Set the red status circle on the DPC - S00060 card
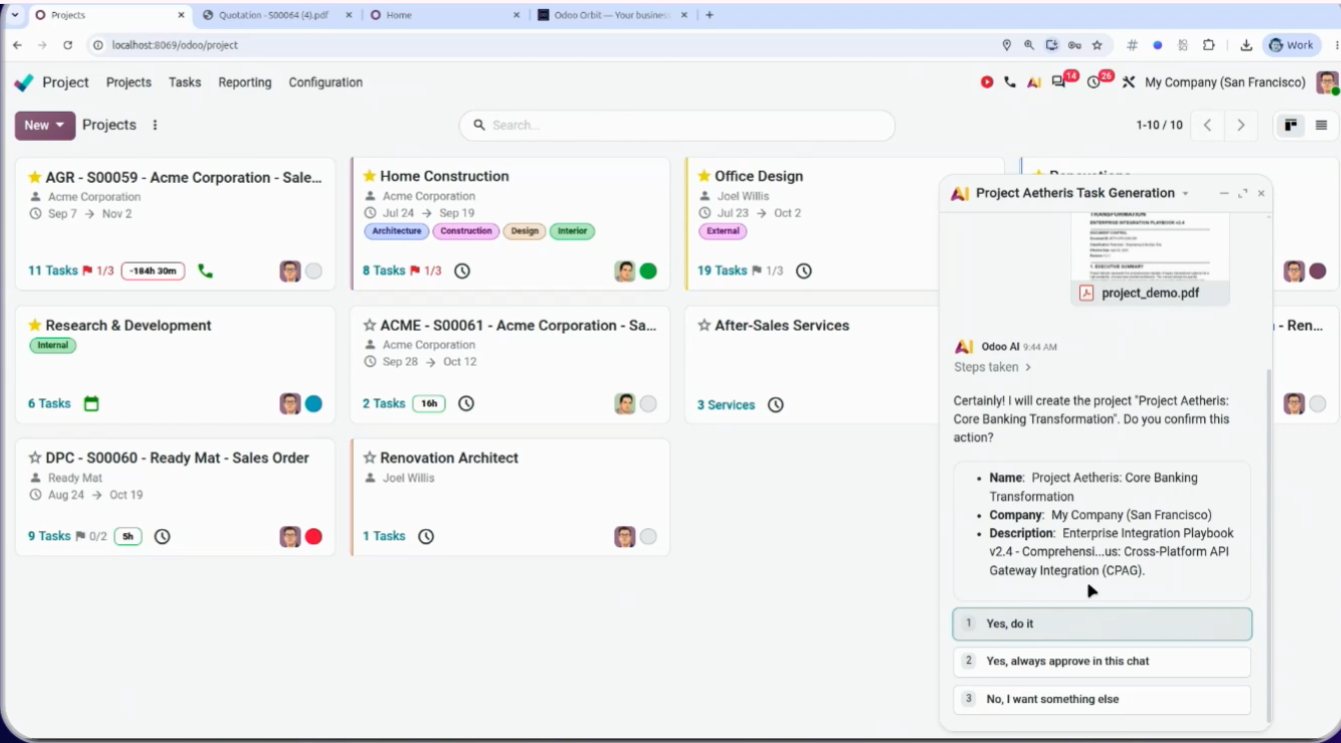The width and height of the screenshot is (1341, 743). coord(314,536)
